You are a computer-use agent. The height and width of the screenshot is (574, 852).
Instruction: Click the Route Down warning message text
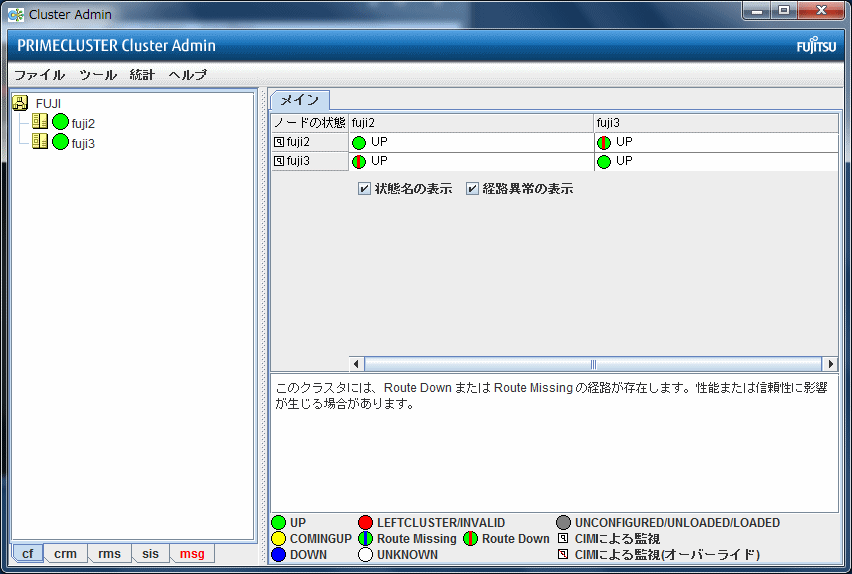[552, 396]
